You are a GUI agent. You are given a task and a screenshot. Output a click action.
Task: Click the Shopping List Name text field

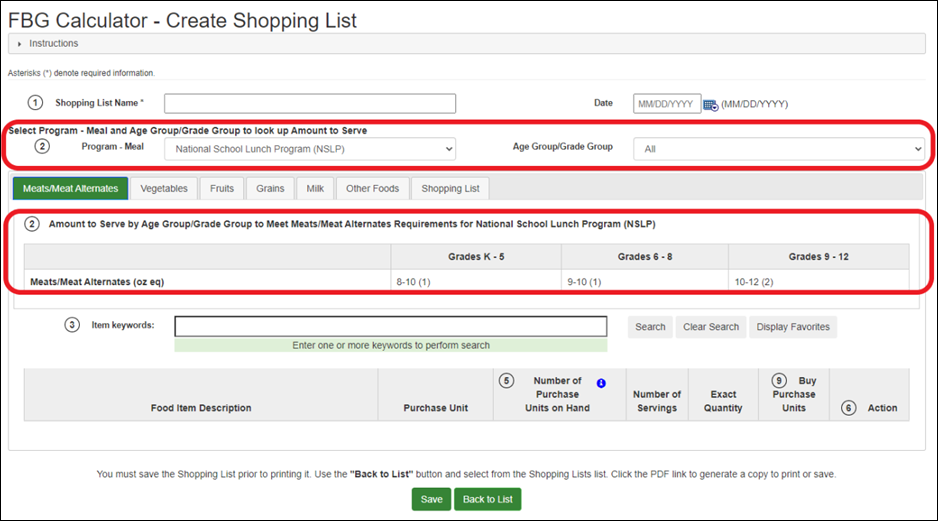310,104
